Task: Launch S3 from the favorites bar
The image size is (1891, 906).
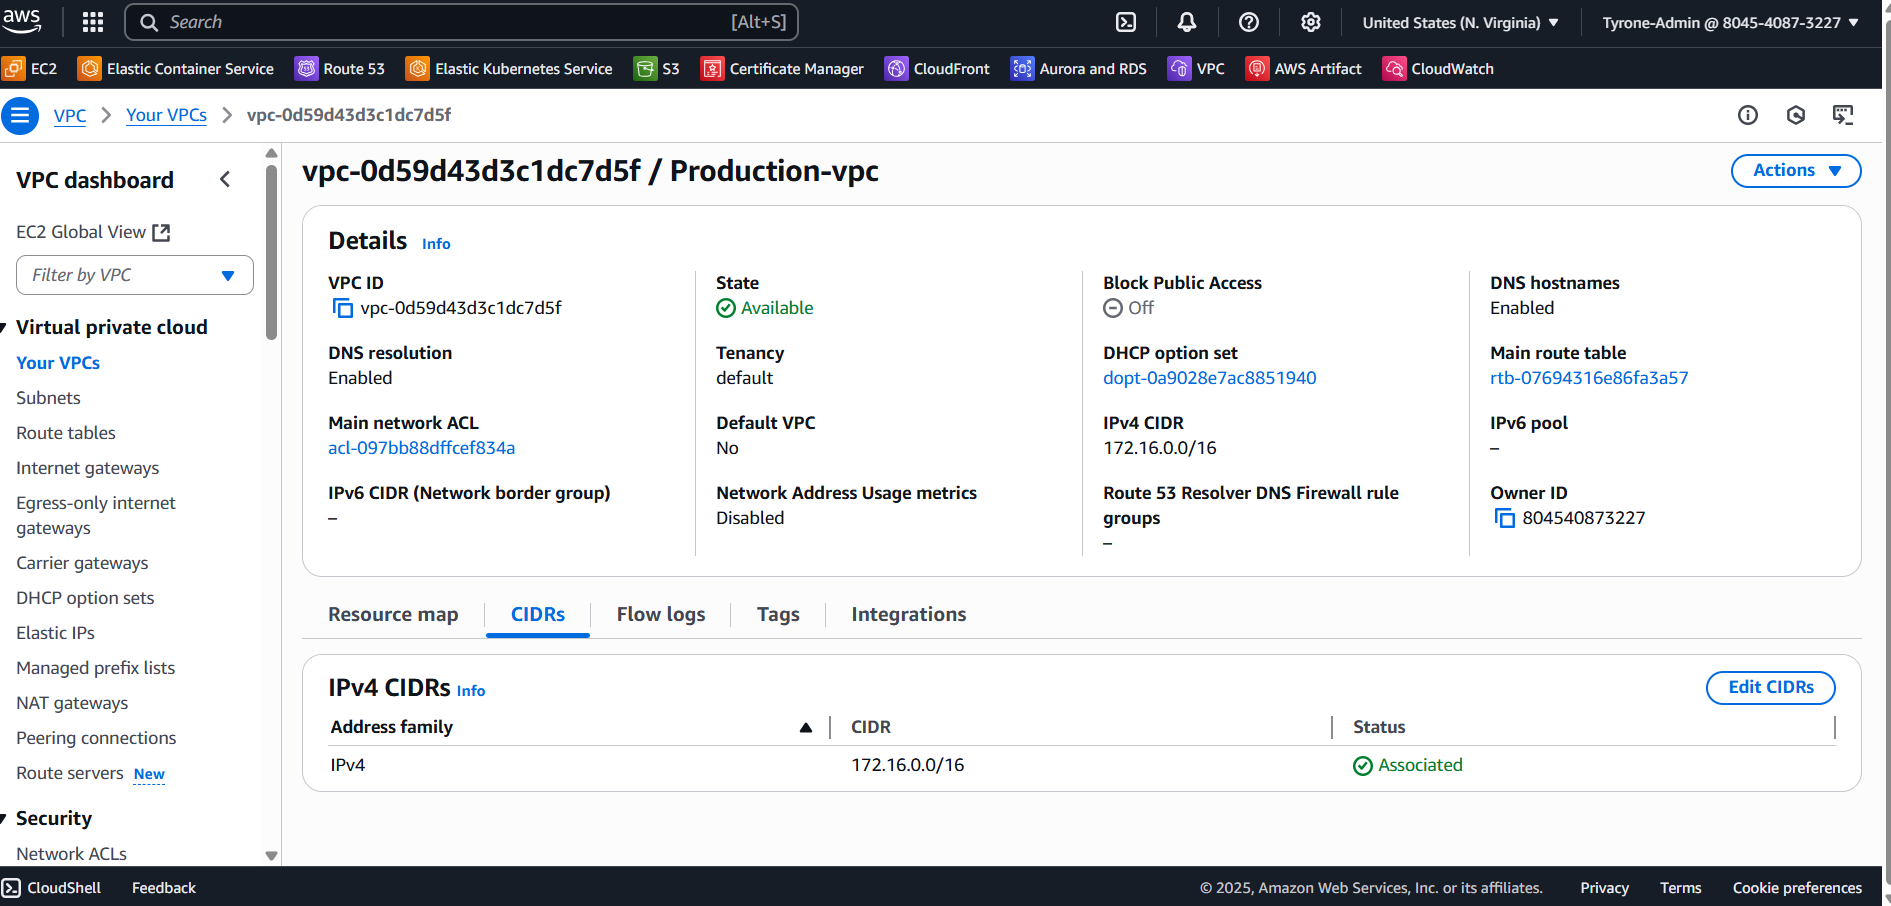Action: [x=657, y=68]
